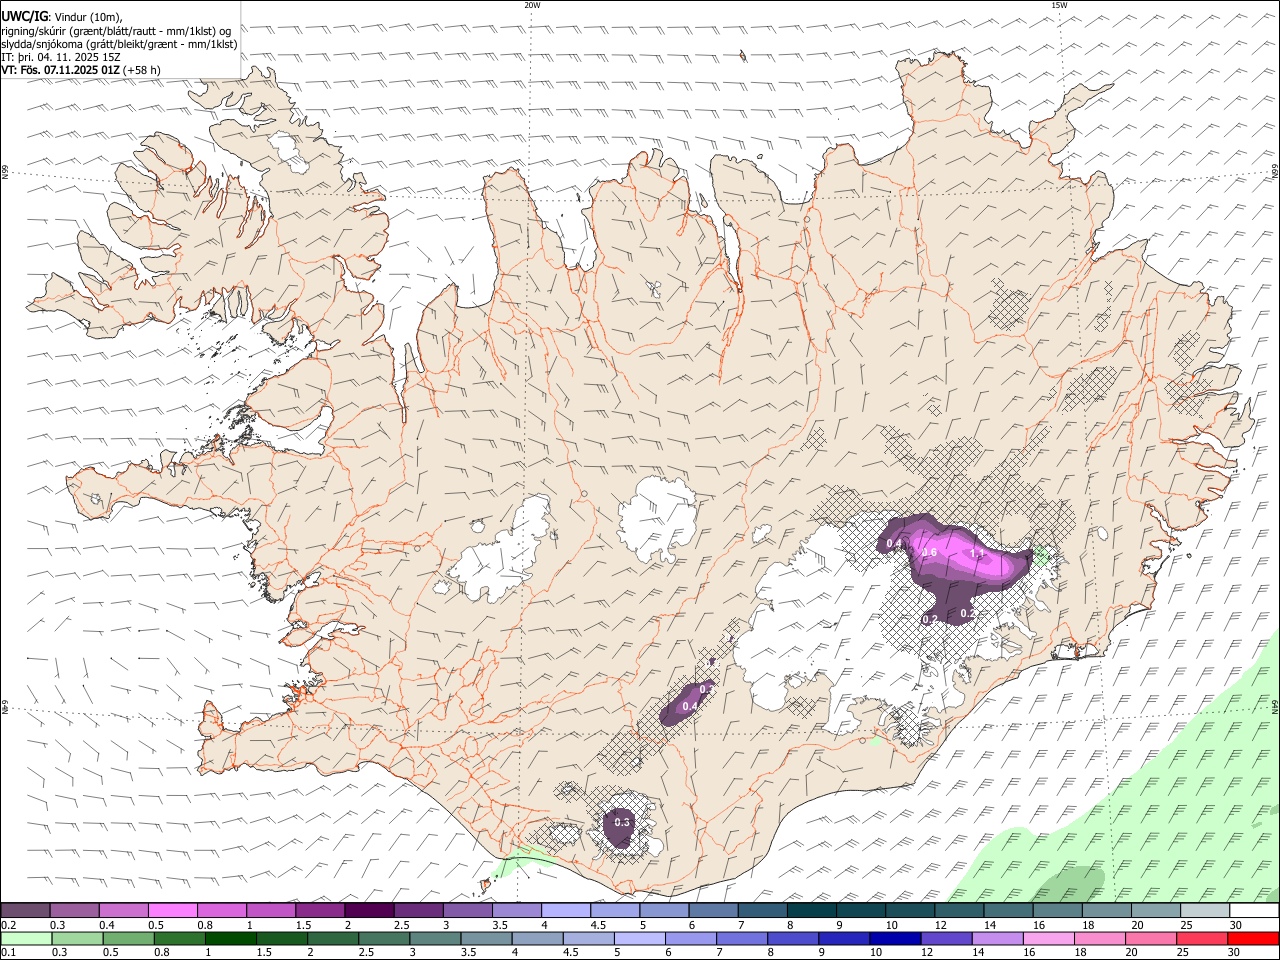The width and height of the screenshot is (1280, 960).
Task: Pick the dark purple 2 swatch, top scale
Action: tap(369, 910)
